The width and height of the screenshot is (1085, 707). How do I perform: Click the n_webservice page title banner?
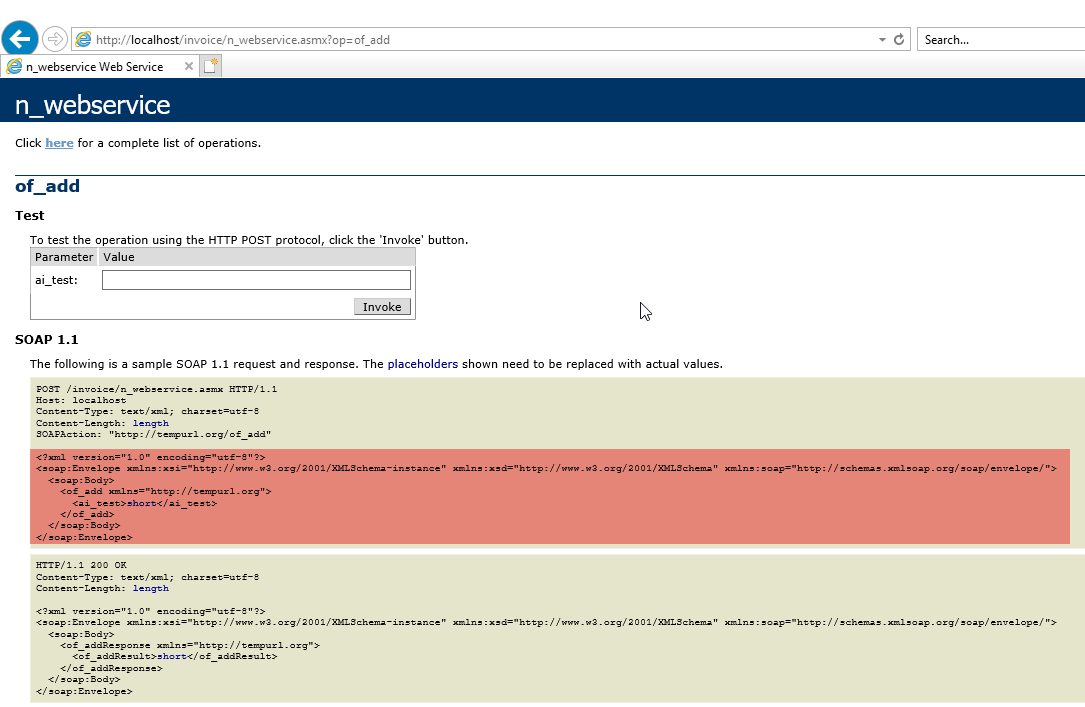click(93, 105)
